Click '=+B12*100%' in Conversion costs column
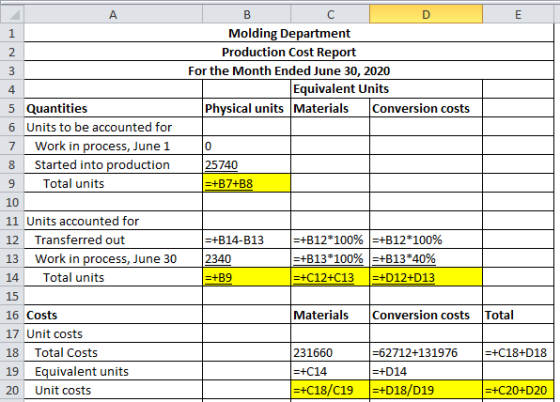Viewport: 560px width, 402px height. (426, 240)
